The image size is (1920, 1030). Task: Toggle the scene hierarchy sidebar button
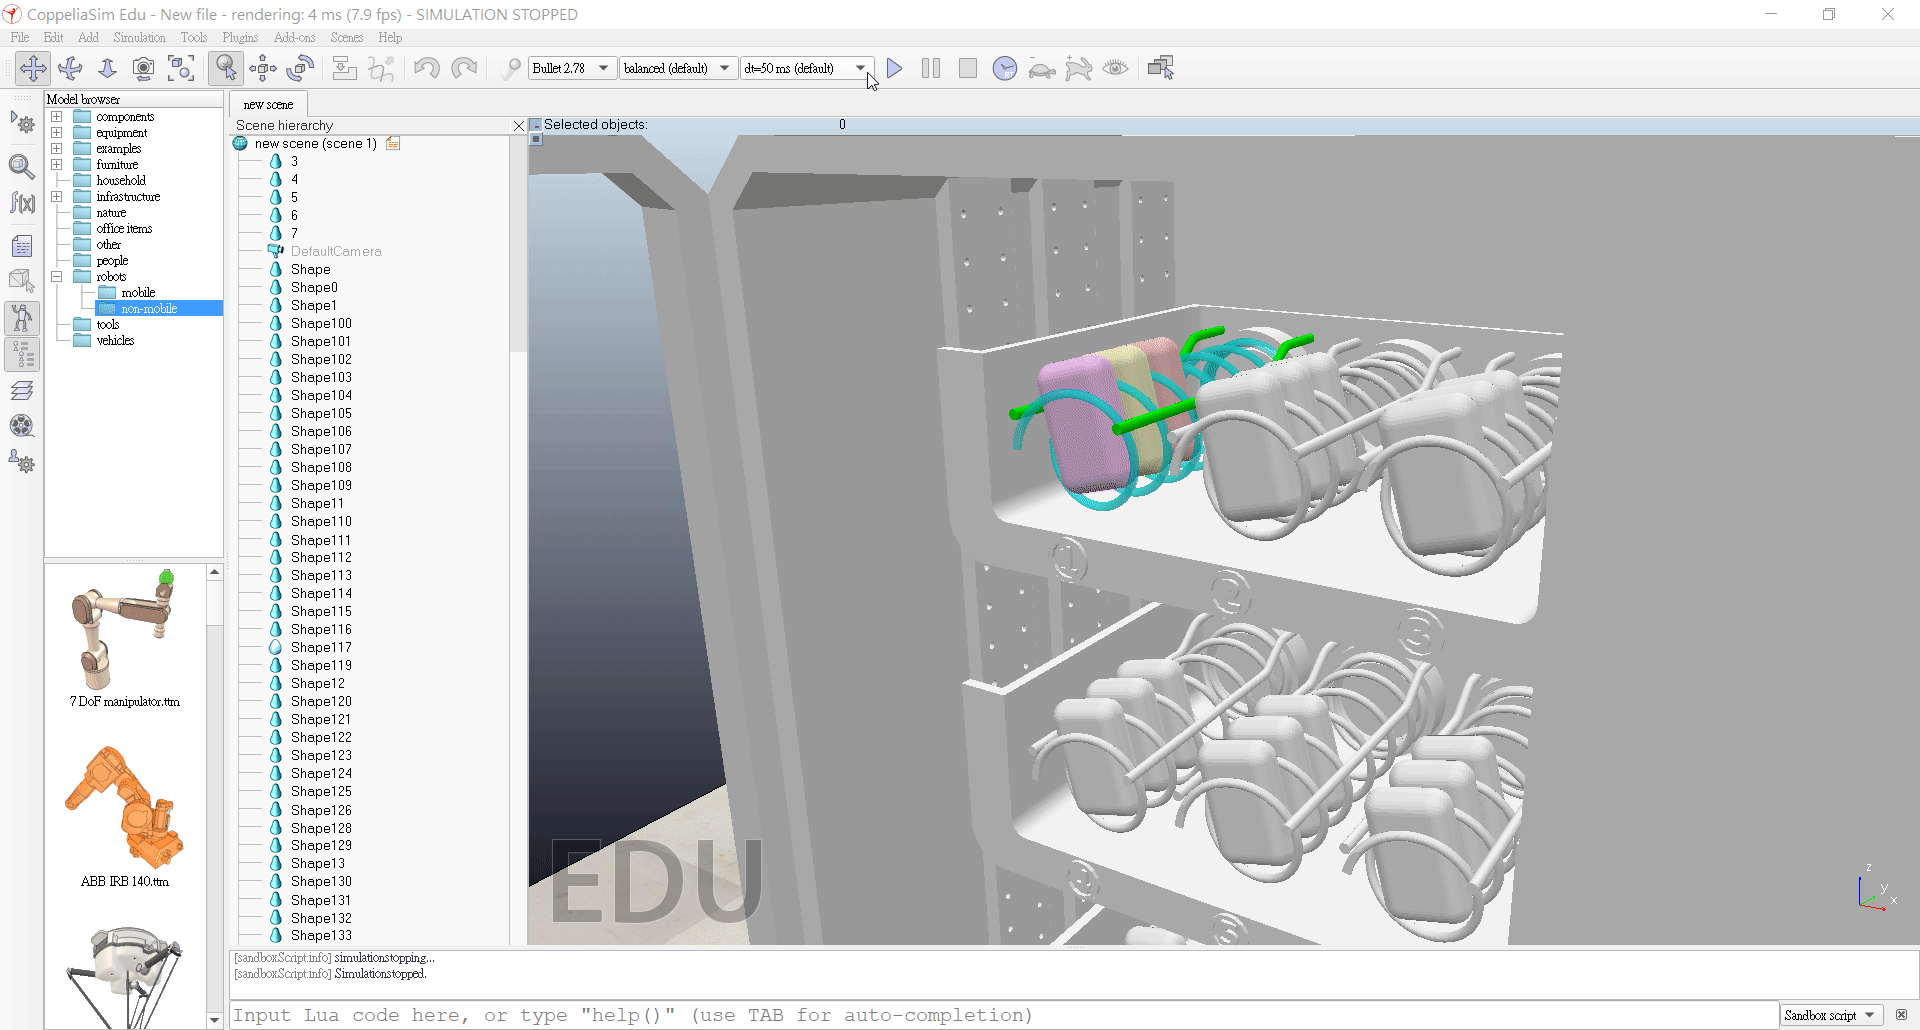point(22,354)
